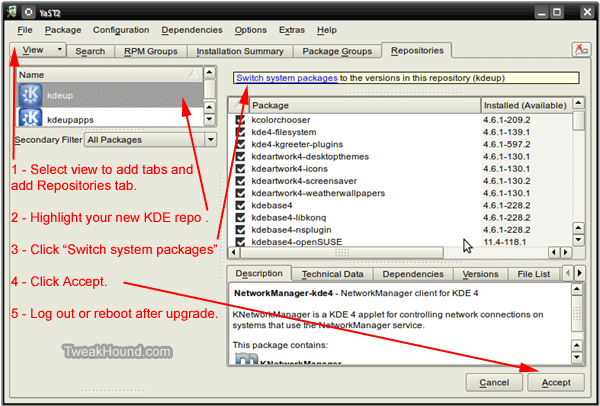Select the kdebase4-nsplugin package name
Image resolution: width=600 pixels, height=406 pixels.
coord(291,230)
